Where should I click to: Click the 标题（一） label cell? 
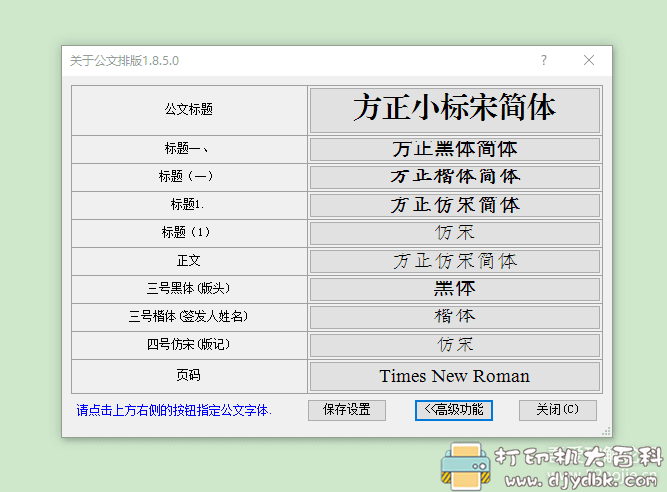pos(189,177)
